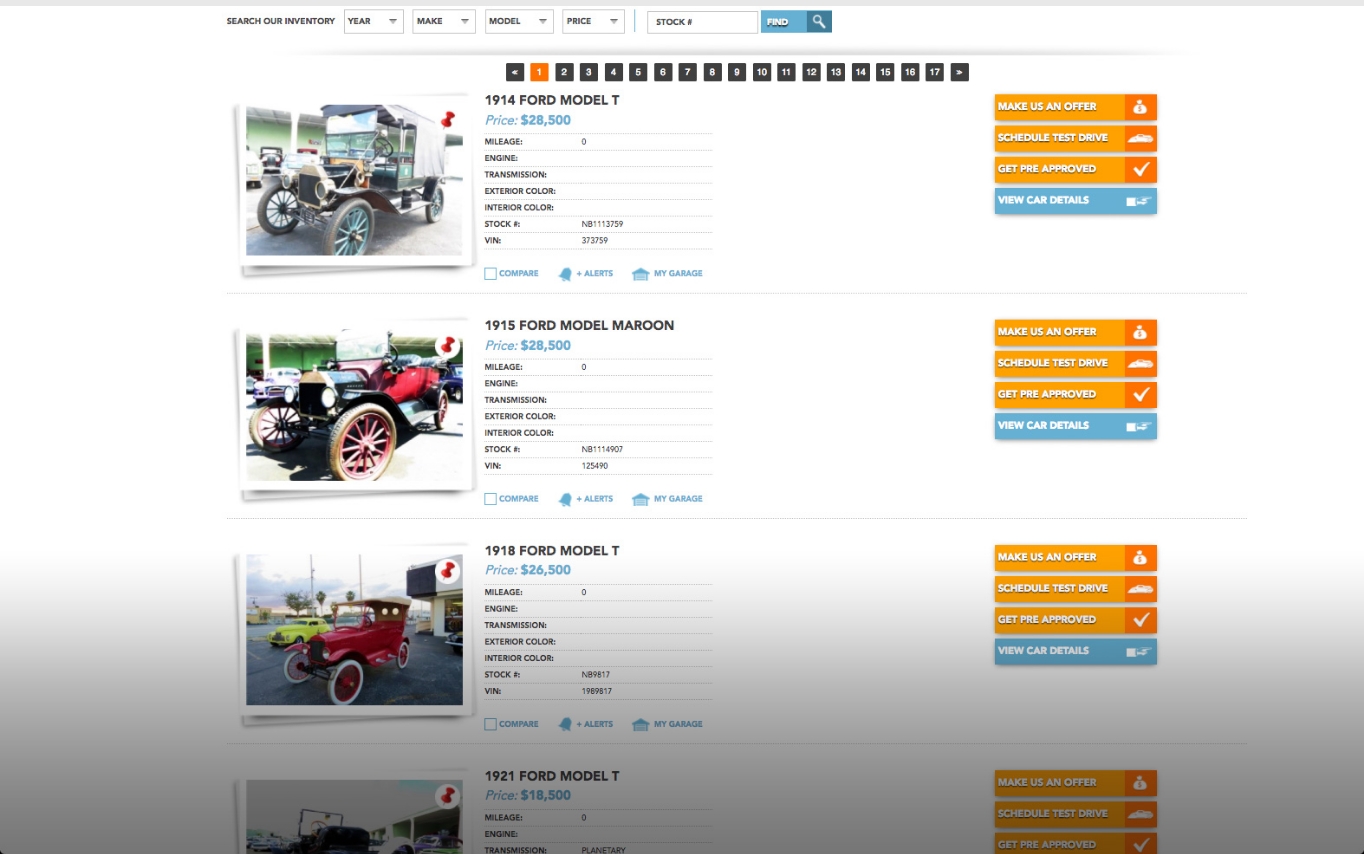Screen dimensions: 1364x854
Task: Click bell Alerts icon for 1915 Ford Model Maroon
Action: point(565,499)
